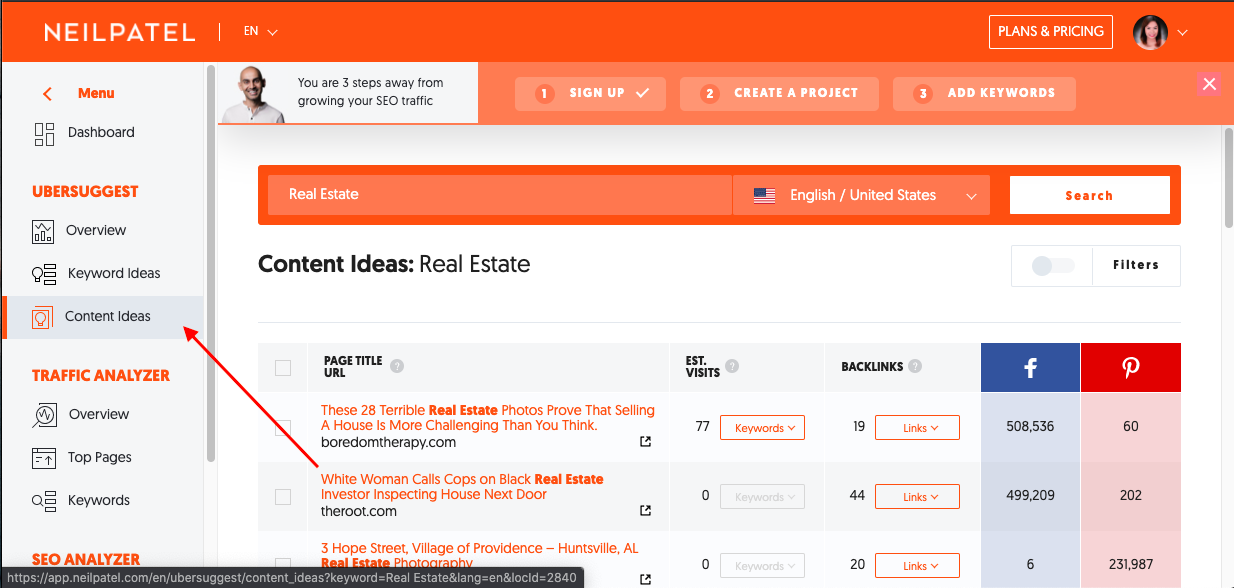
Task: Click Pinterest count 231,987
Action: [1131, 565]
